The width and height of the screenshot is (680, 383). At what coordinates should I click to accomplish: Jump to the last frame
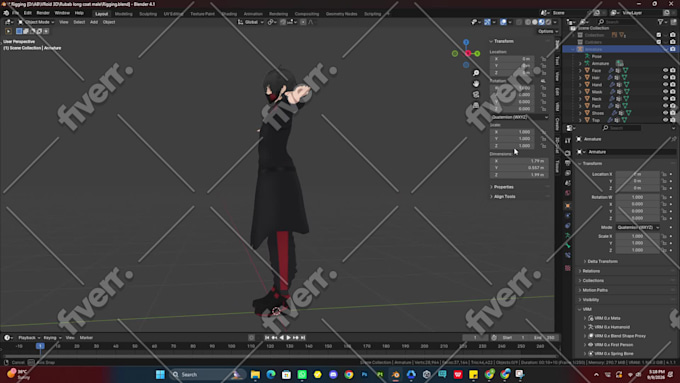(x=303, y=337)
